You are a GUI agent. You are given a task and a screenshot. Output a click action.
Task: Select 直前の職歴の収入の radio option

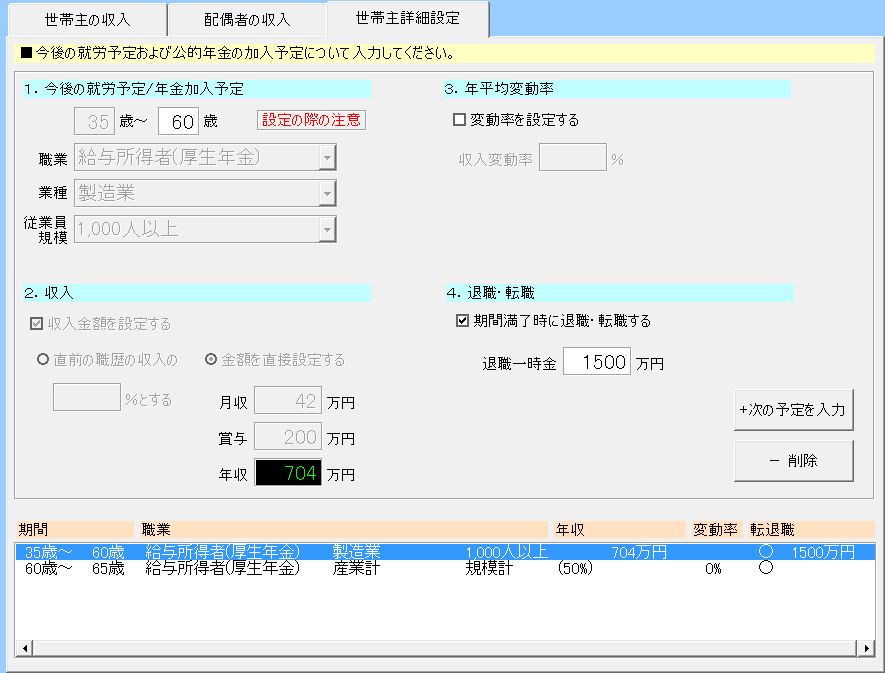click(x=43, y=360)
